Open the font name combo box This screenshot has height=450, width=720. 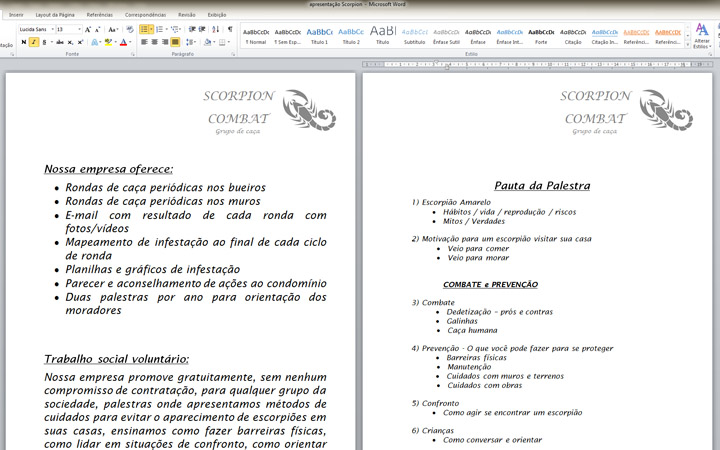(x=36, y=29)
